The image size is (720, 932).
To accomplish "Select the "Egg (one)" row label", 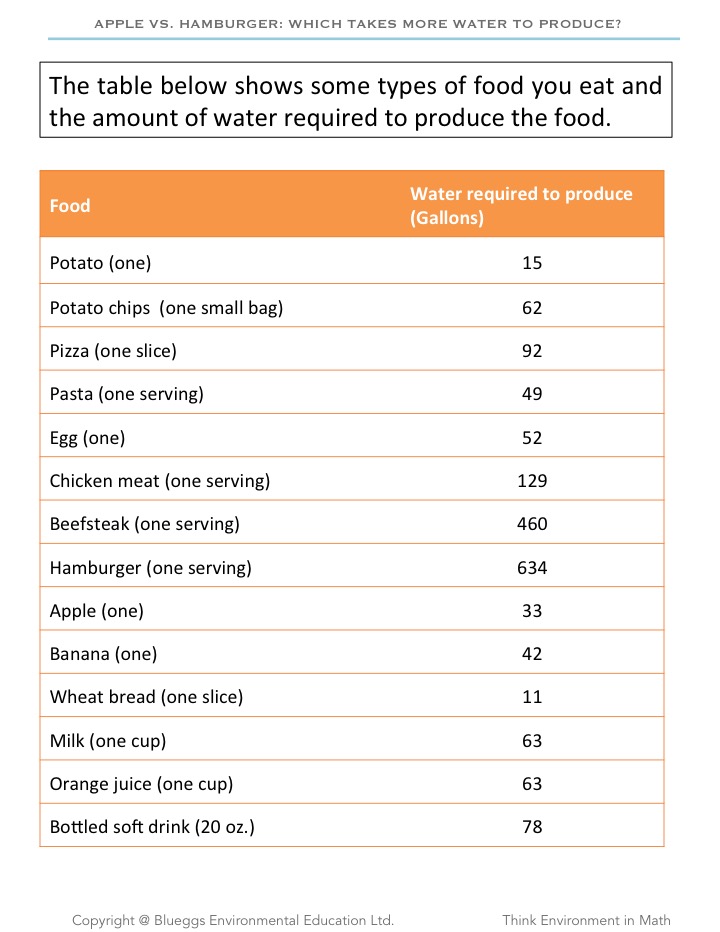I will 87,438.
